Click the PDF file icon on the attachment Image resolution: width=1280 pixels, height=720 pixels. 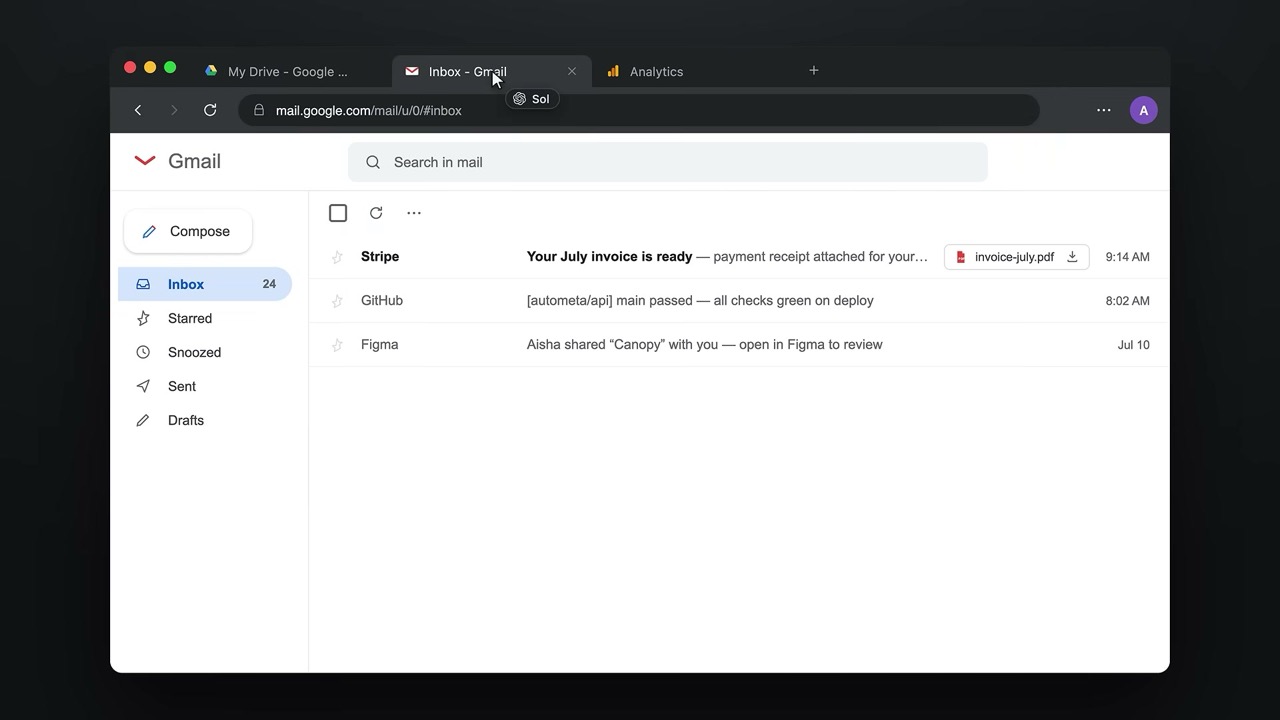click(961, 257)
